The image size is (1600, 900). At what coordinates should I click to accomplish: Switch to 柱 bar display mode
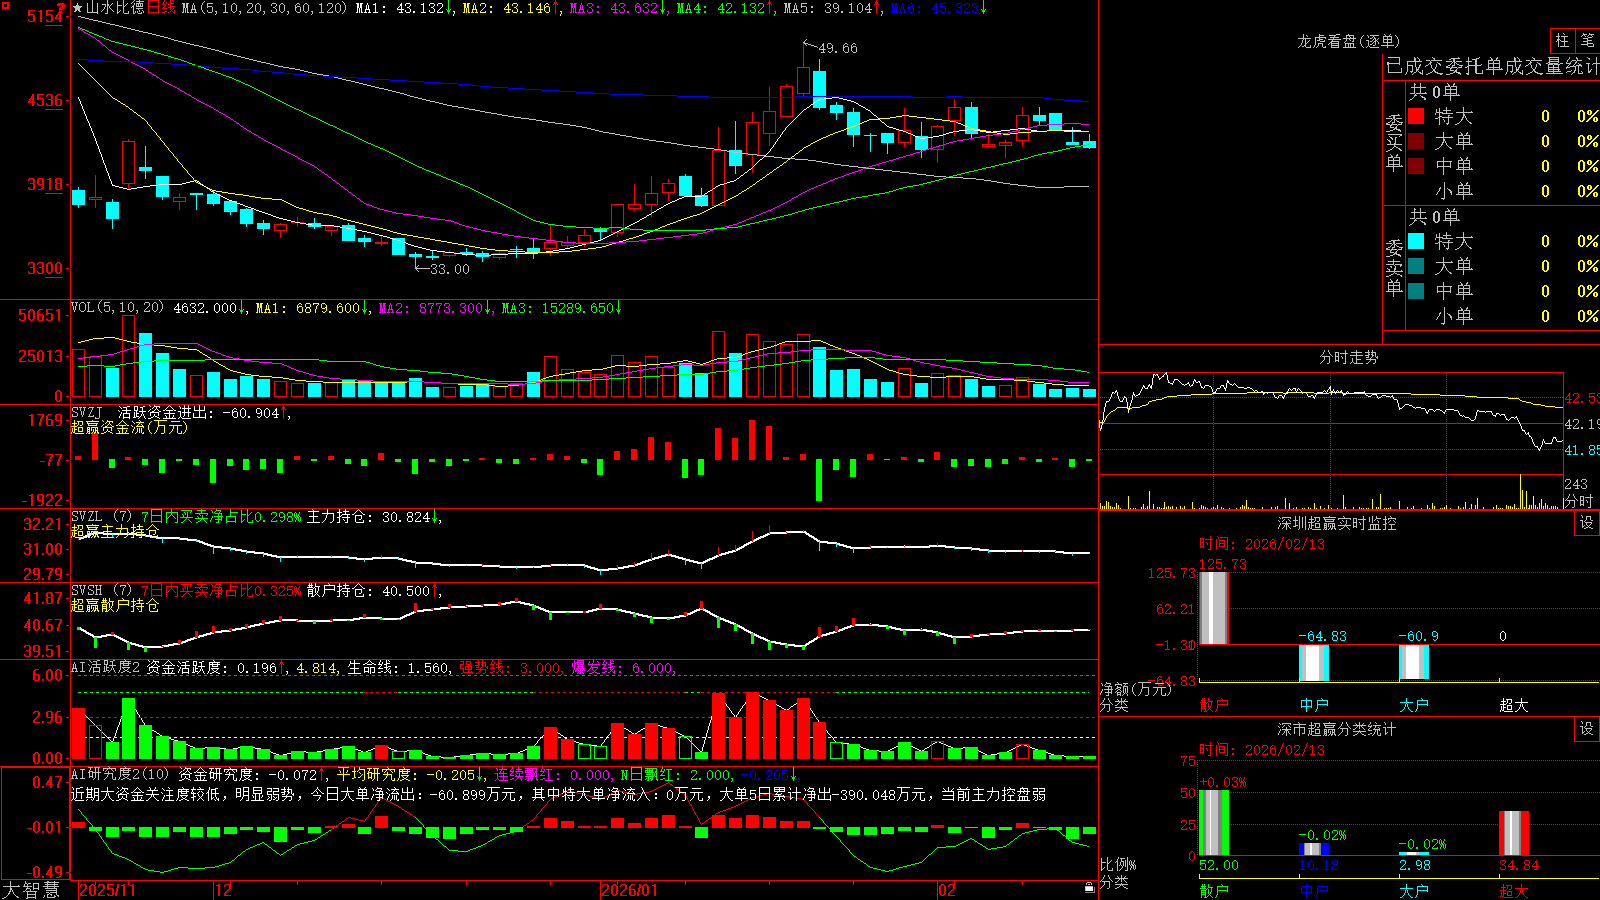1562,41
